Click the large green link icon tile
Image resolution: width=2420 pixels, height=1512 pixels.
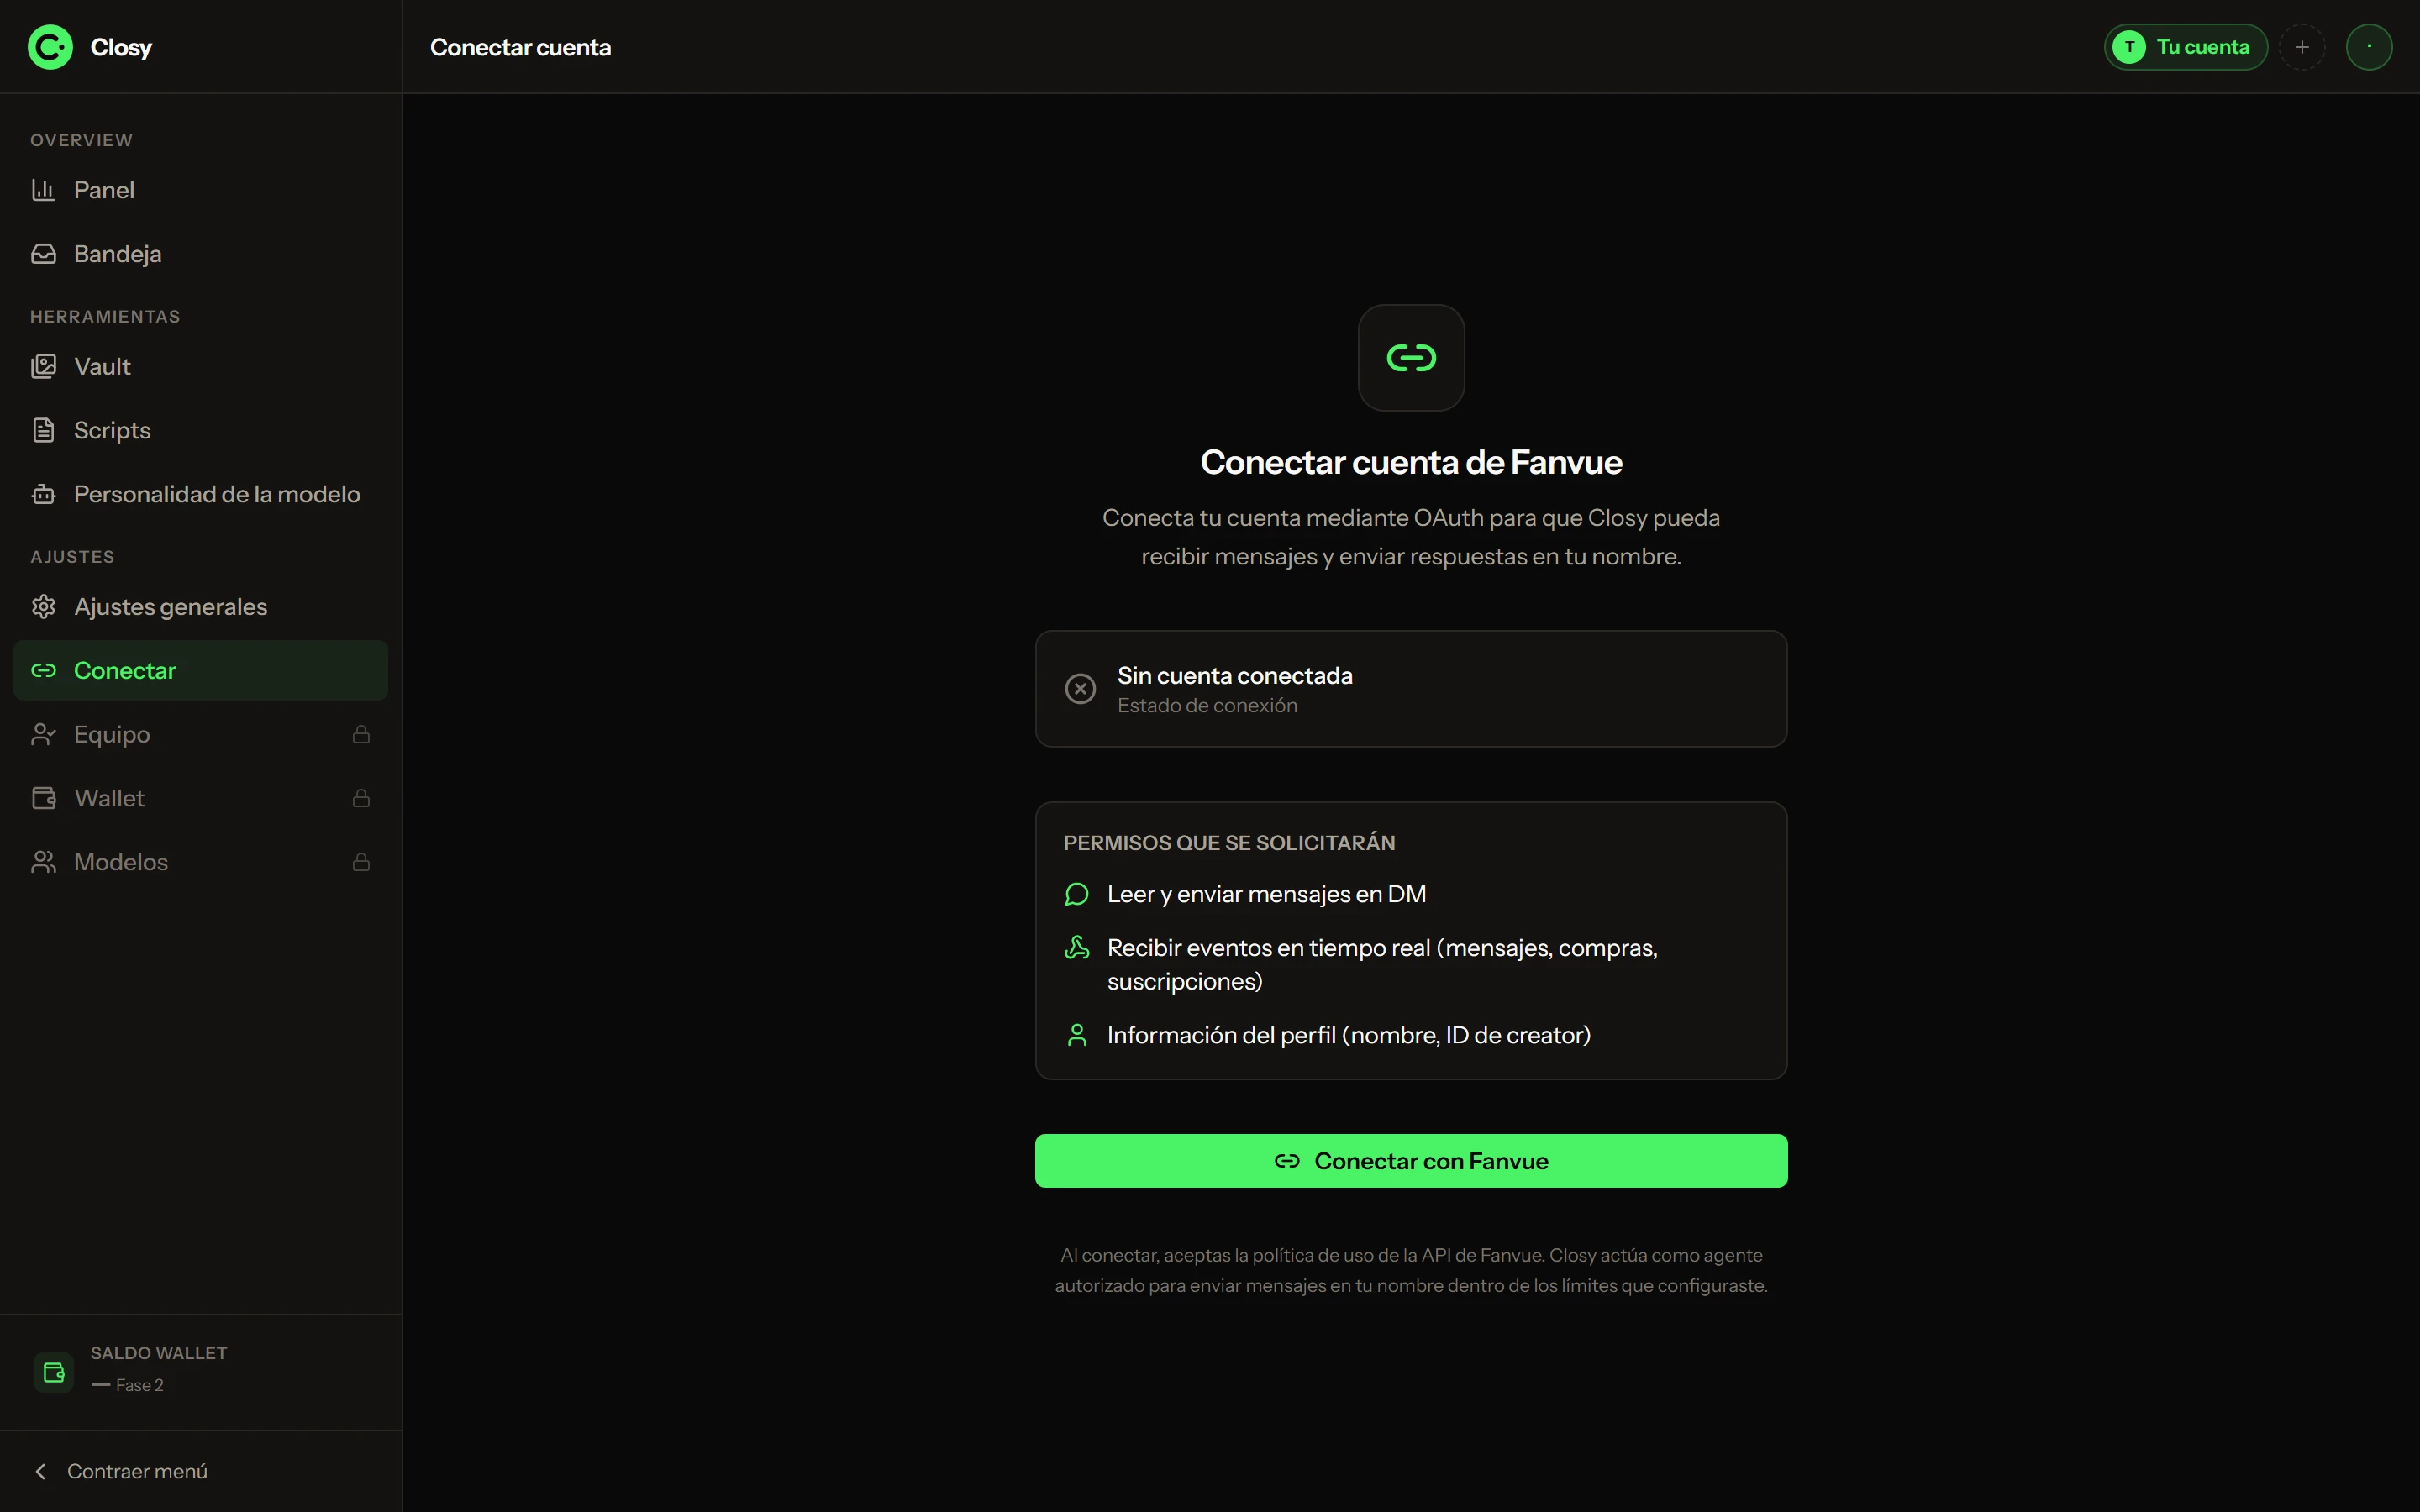pos(1411,358)
